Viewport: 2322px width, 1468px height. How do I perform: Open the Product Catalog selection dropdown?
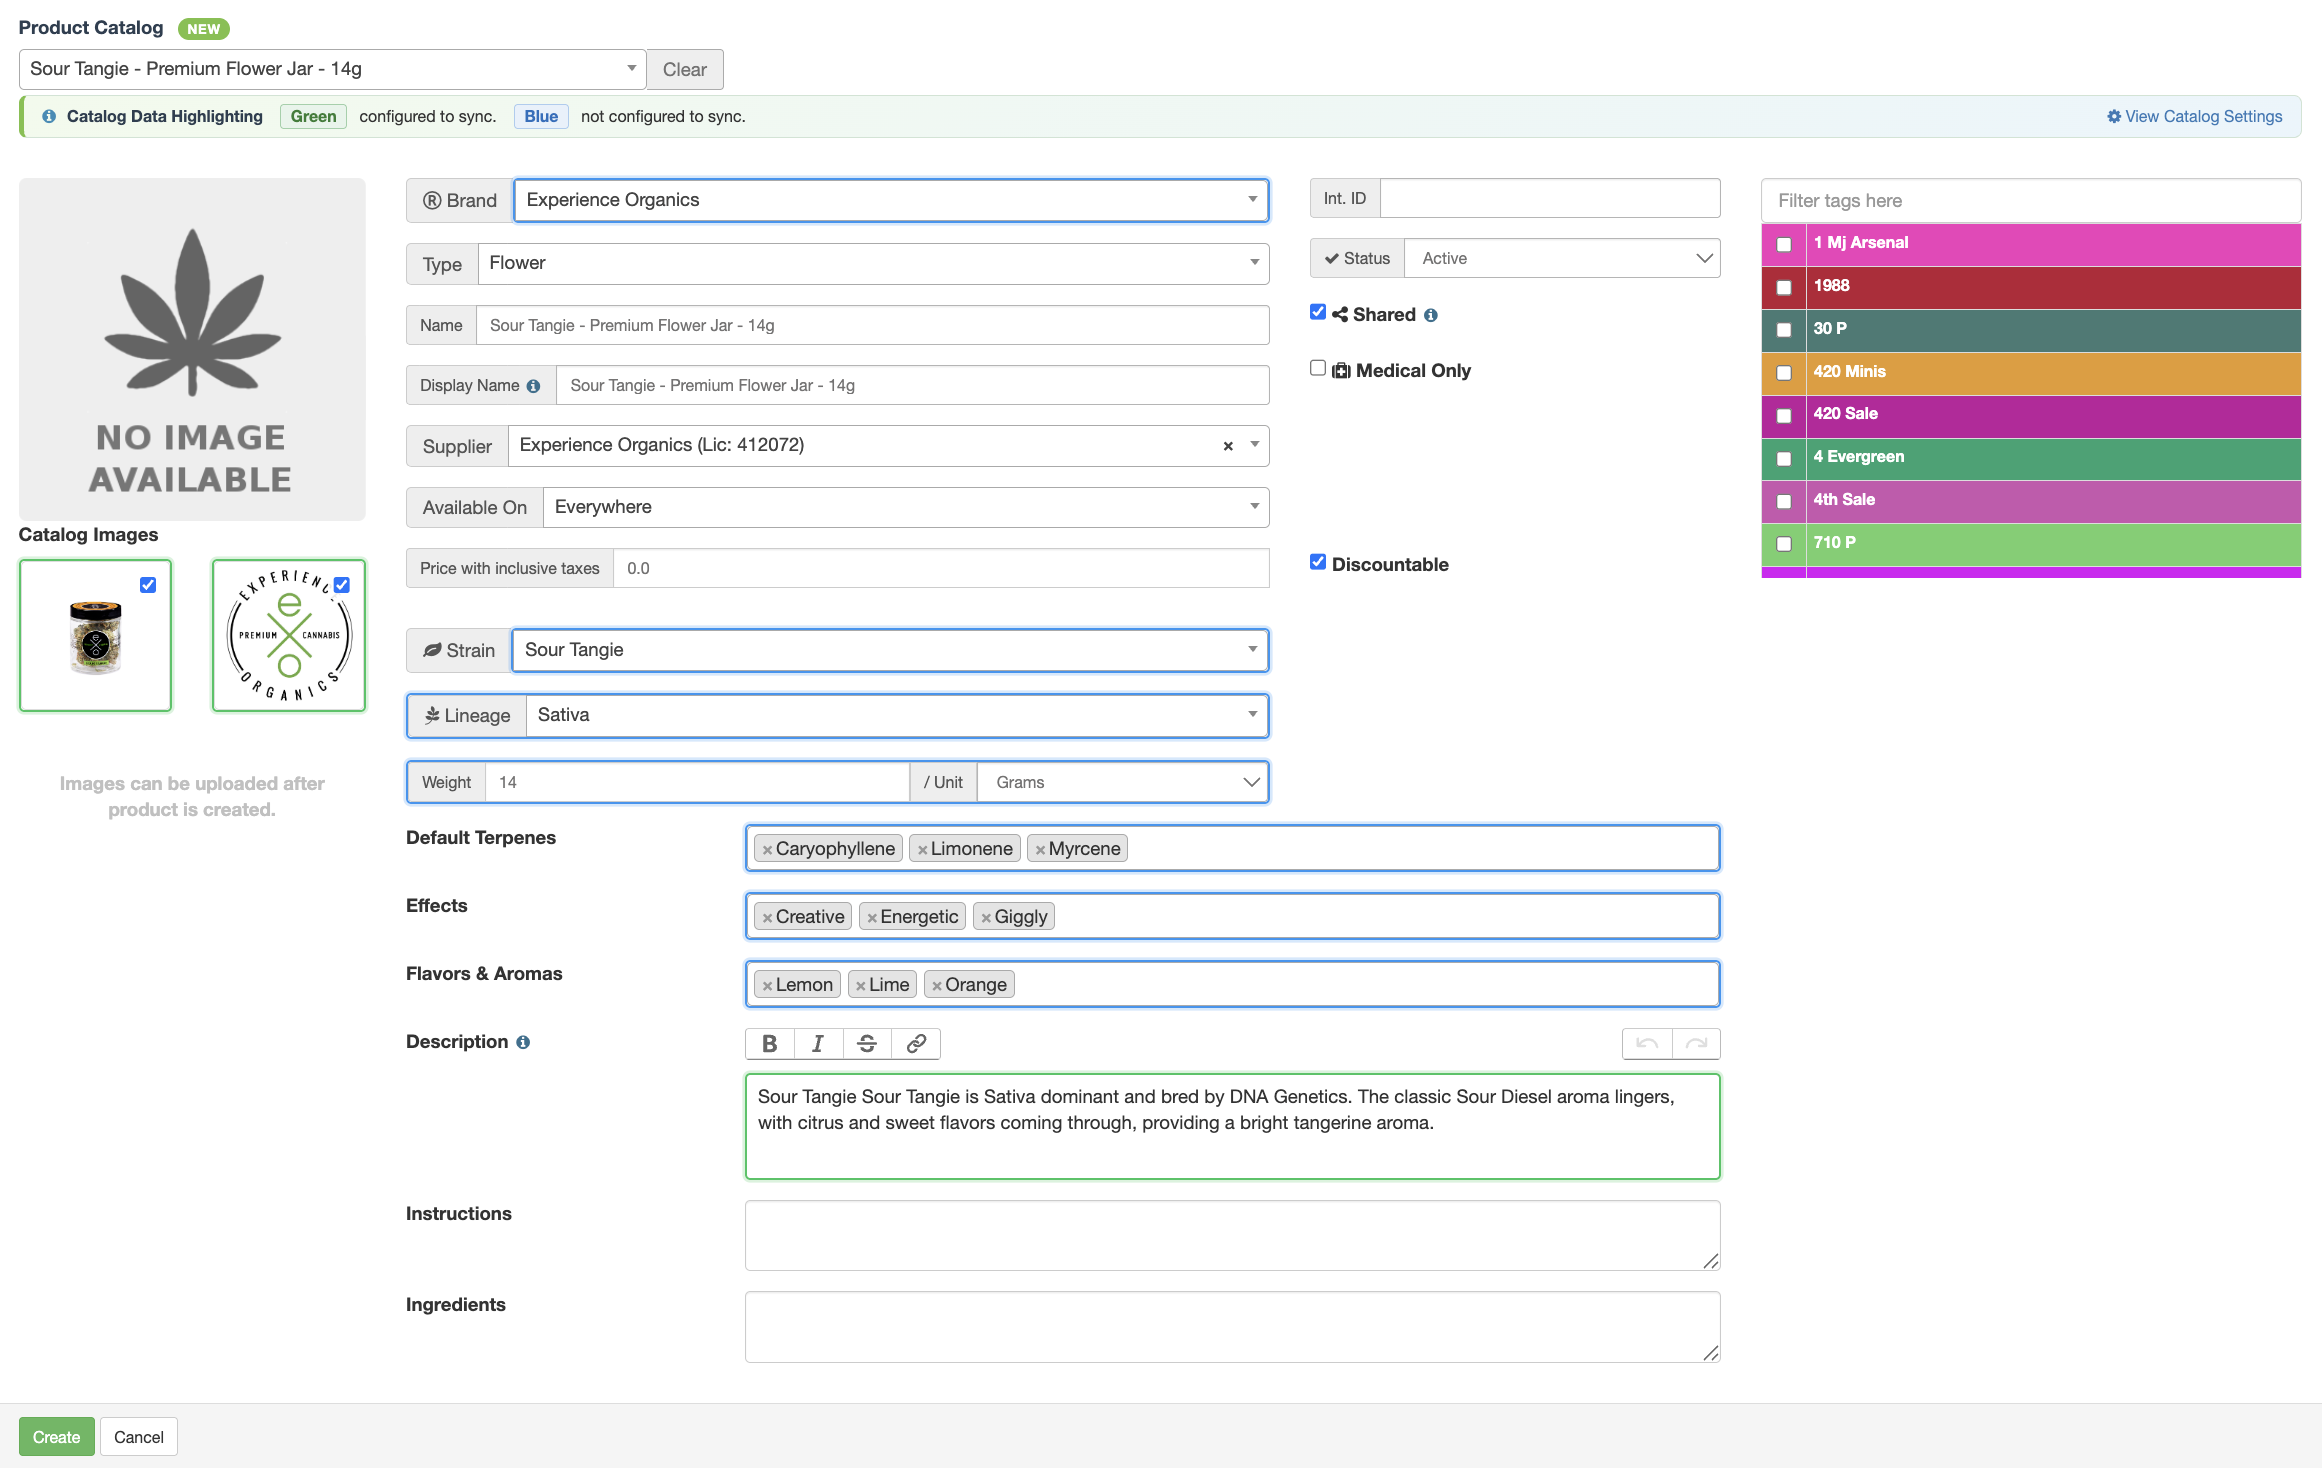pyautogui.click(x=332, y=69)
